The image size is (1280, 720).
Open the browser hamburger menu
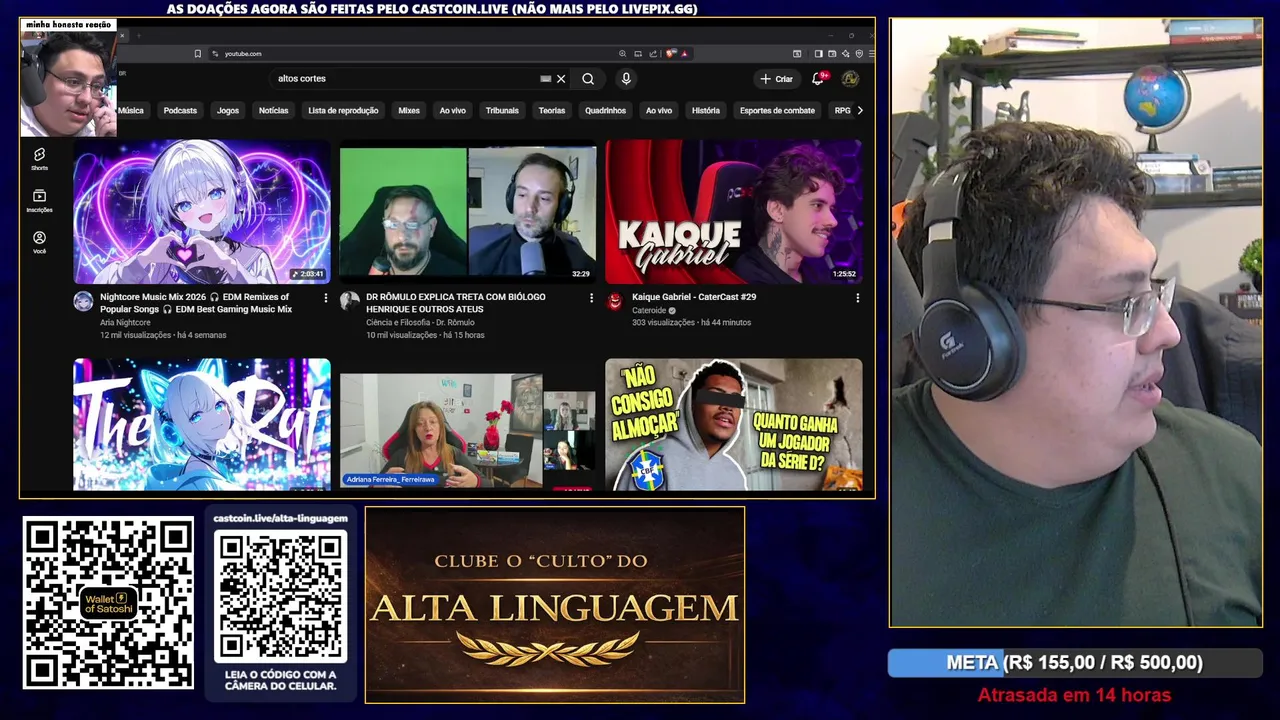[872, 54]
